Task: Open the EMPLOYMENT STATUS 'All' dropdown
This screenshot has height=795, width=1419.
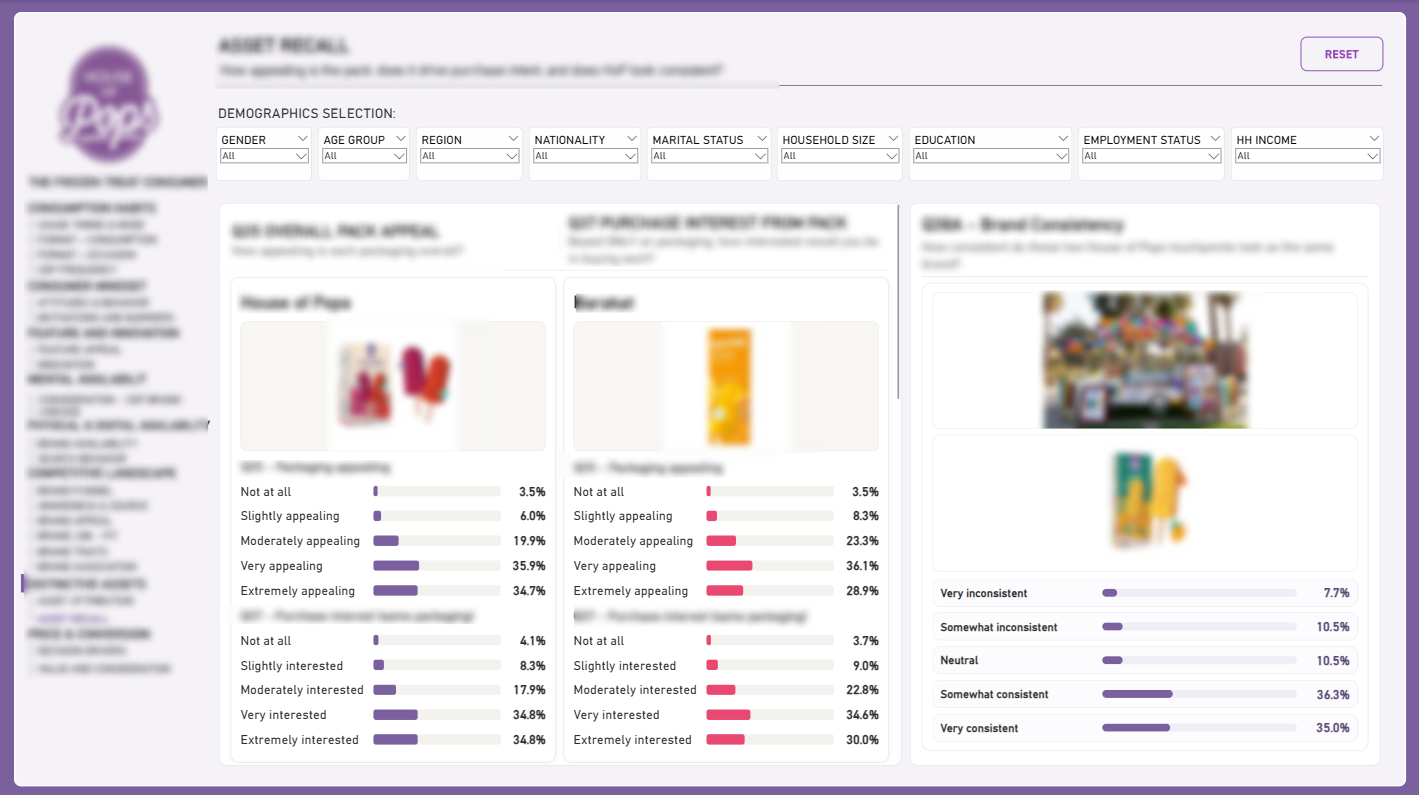Action: [x=1151, y=156]
